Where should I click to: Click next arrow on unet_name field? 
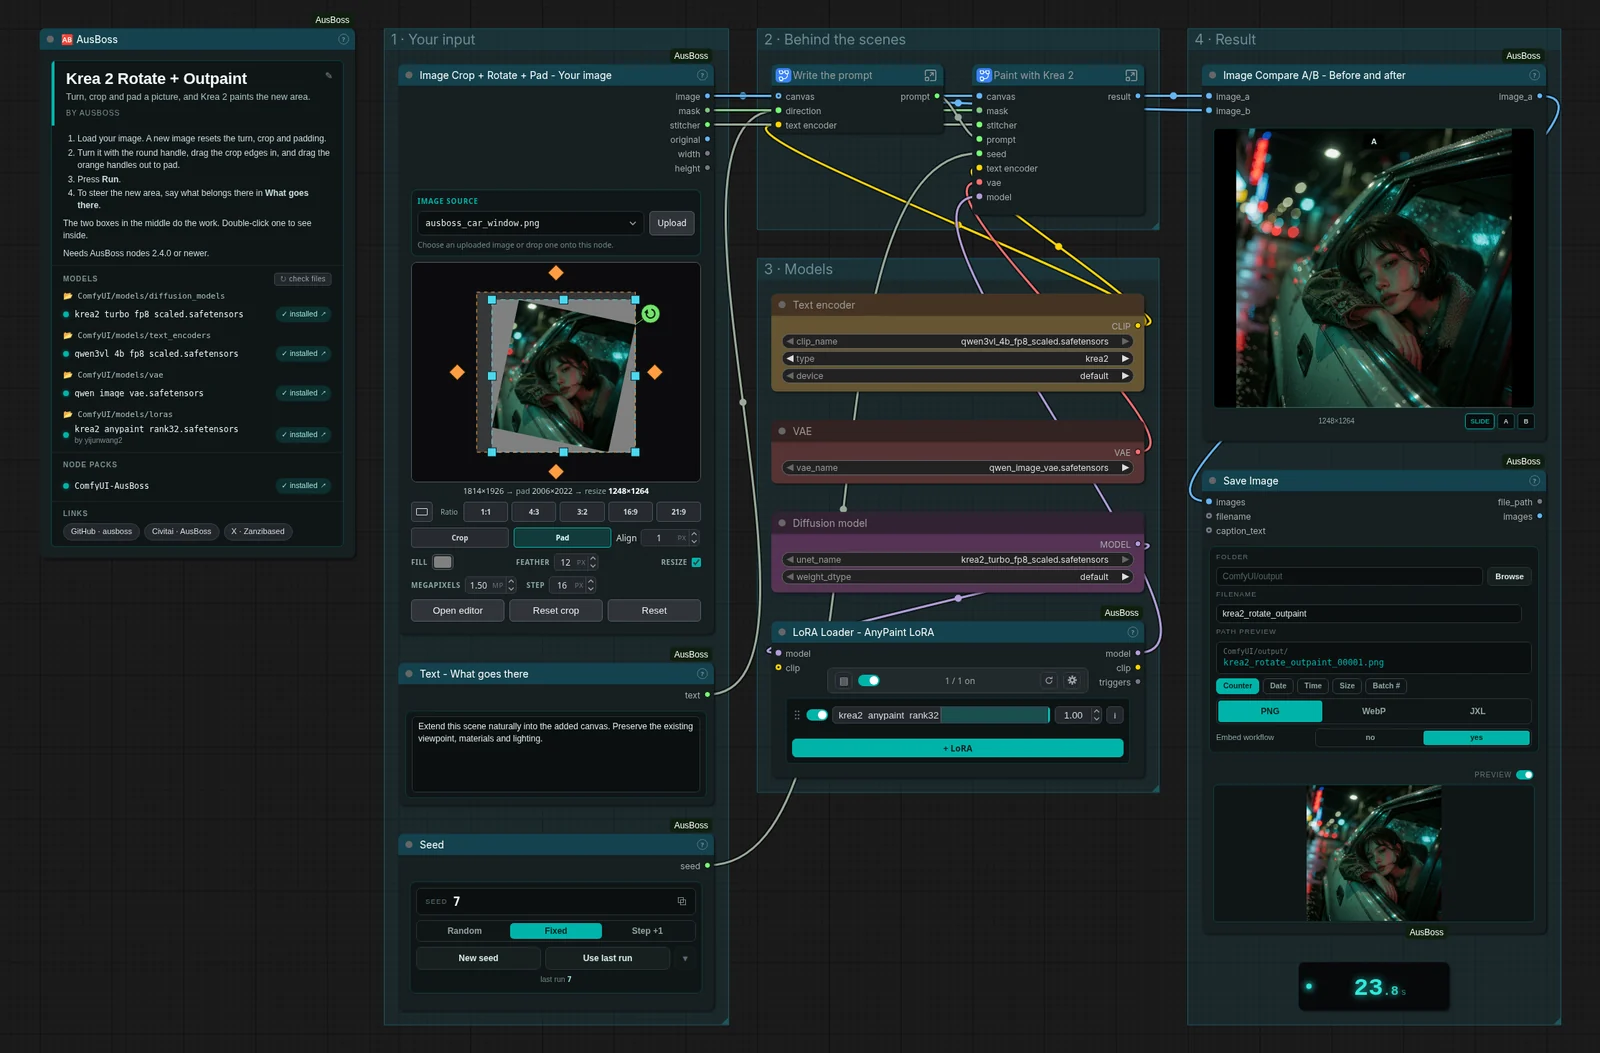point(1125,560)
